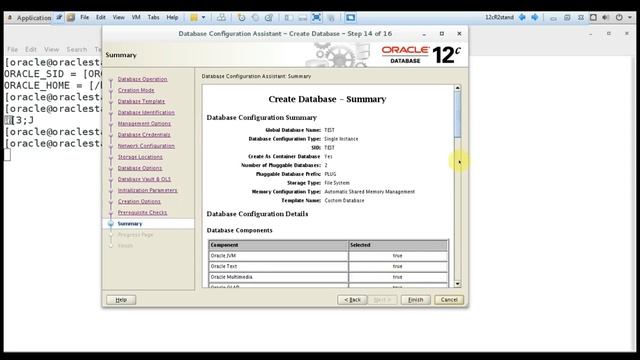Click the revert to snapshot icon
640x360 pixels.
coord(255,18)
